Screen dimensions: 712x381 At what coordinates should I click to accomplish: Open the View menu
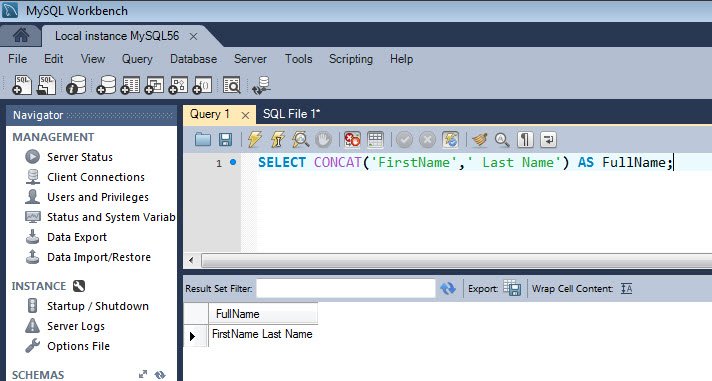tap(93, 59)
